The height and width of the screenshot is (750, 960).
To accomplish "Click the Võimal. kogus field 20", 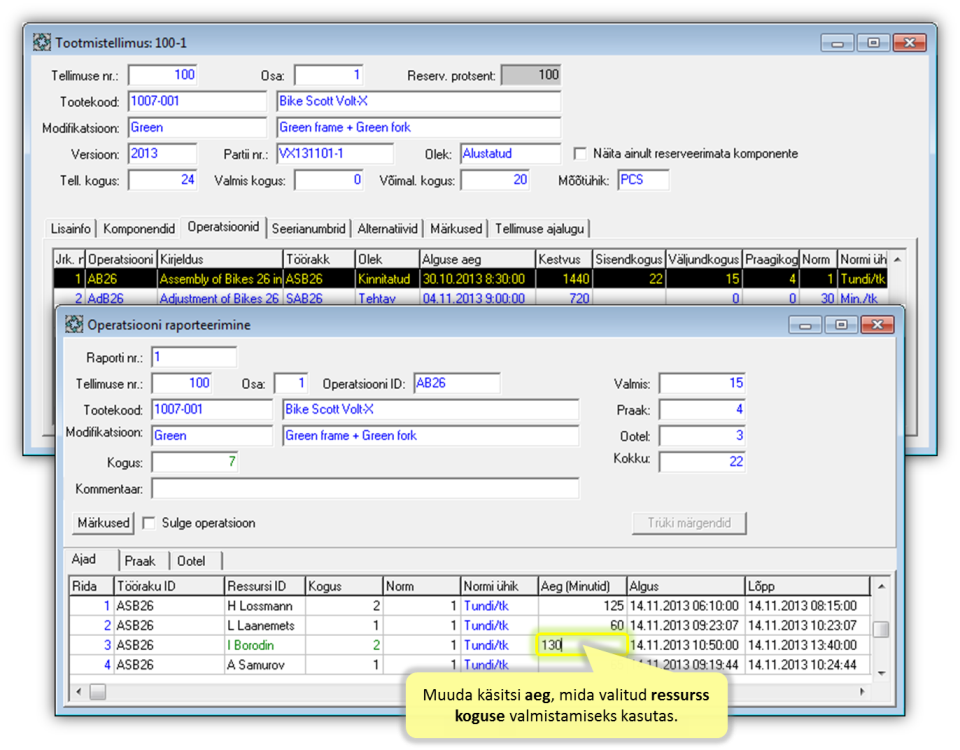I will click(x=495, y=179).
